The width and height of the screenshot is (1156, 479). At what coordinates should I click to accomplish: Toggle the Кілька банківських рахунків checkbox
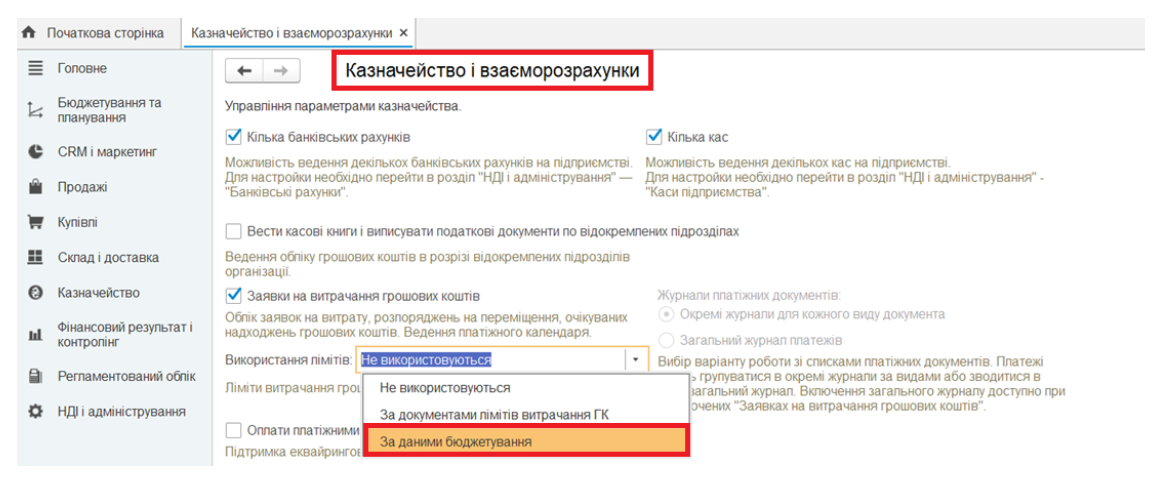[x=234, y=136]
